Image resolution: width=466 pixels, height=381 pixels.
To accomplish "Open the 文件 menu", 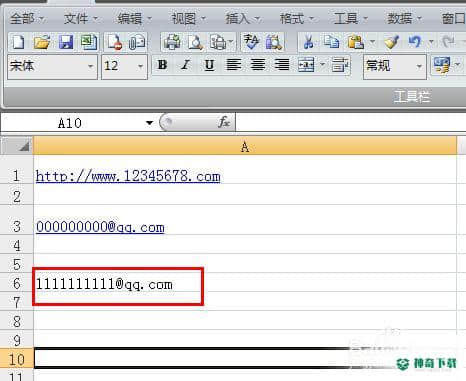I will pos(80,18).
